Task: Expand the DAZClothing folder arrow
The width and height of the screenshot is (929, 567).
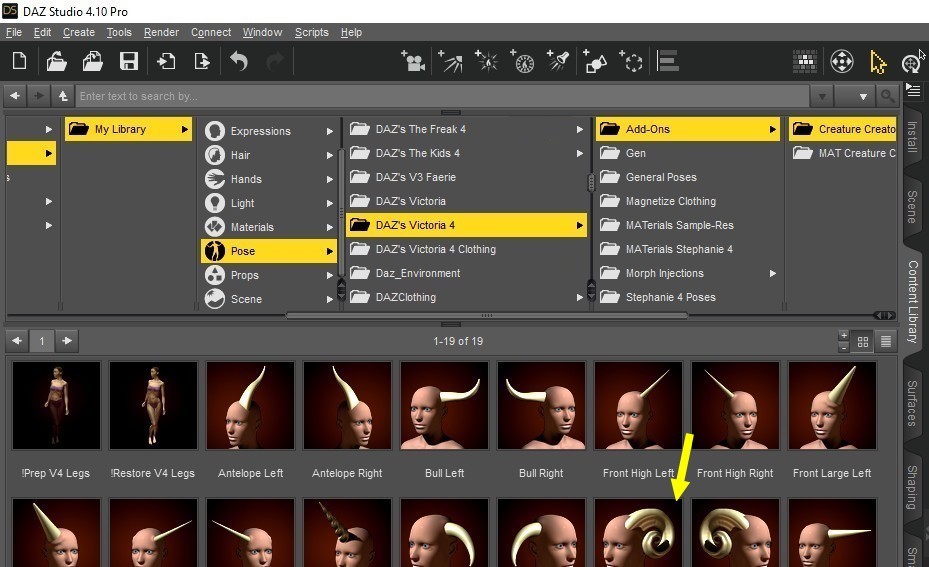Action: click(x=579, y=297)
